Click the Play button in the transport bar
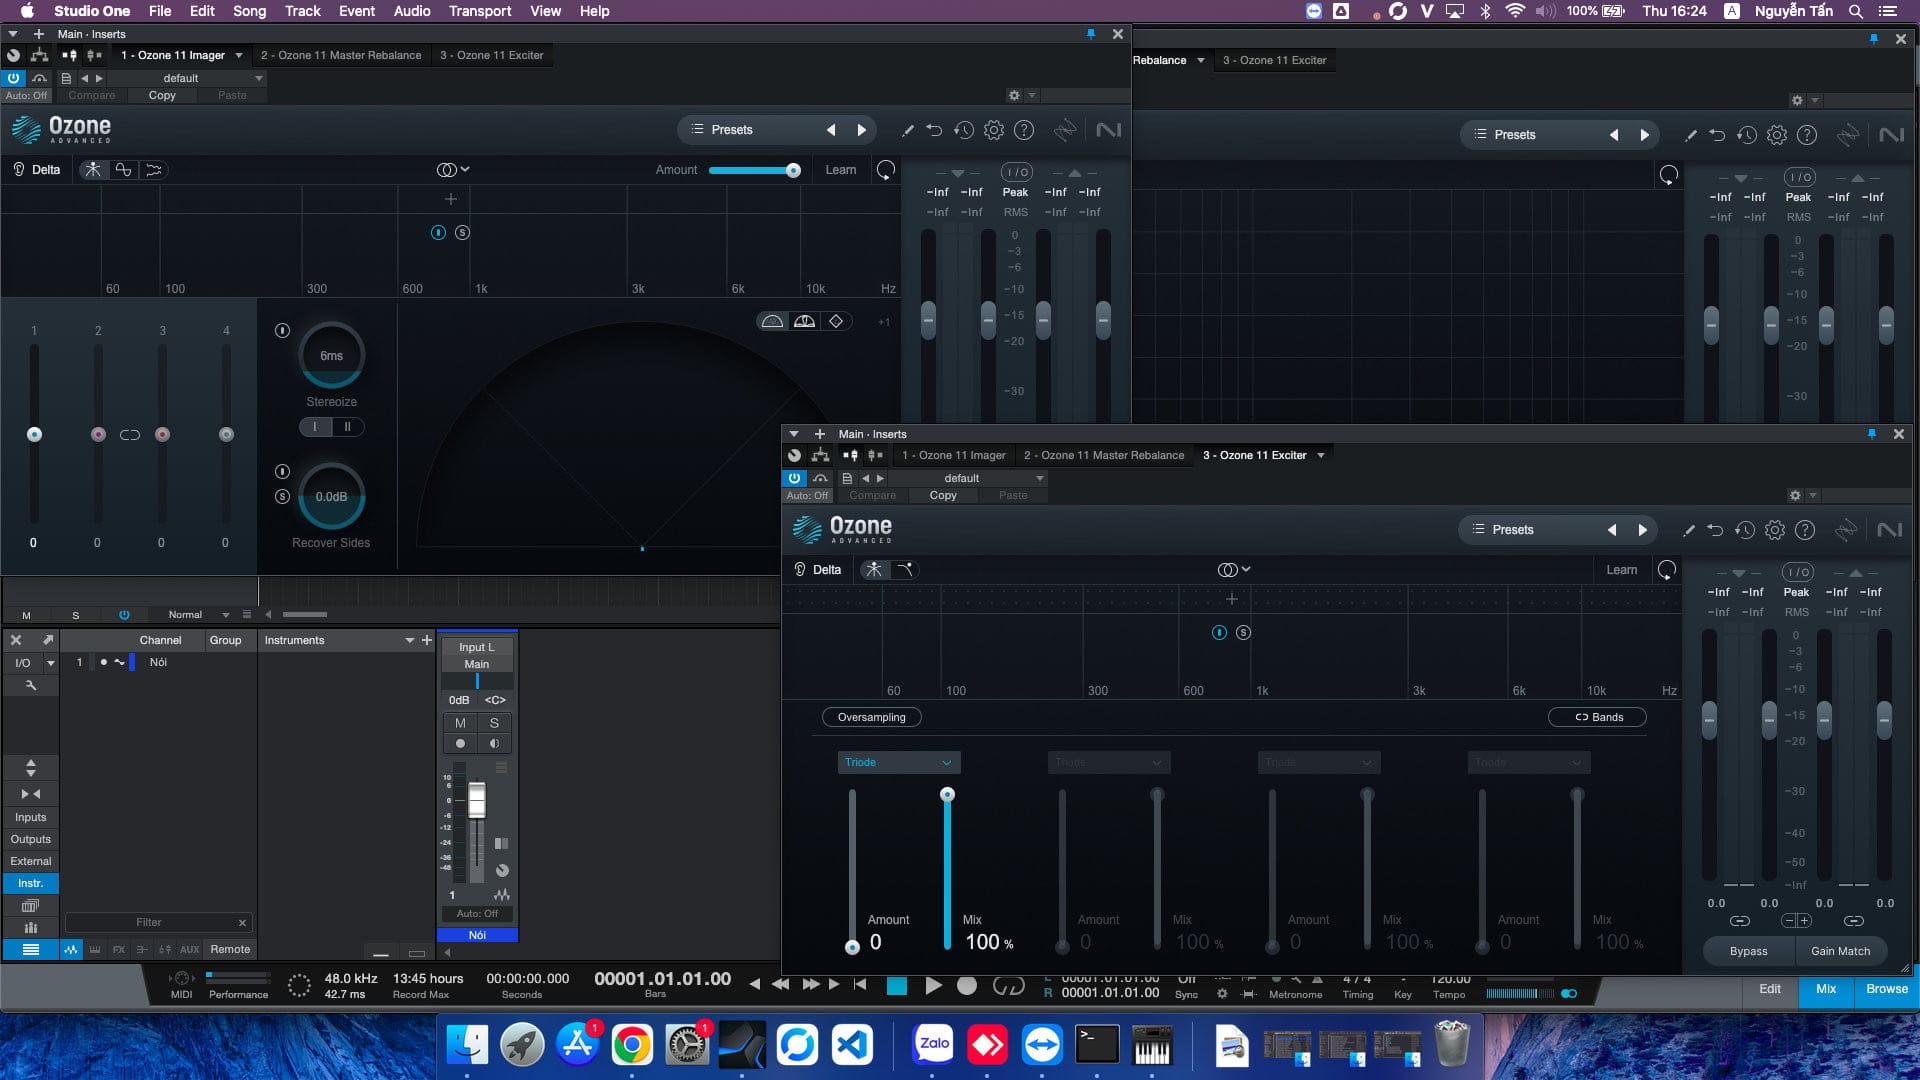Screen dimensions: 1920x1080 click(x=933, y=986)
